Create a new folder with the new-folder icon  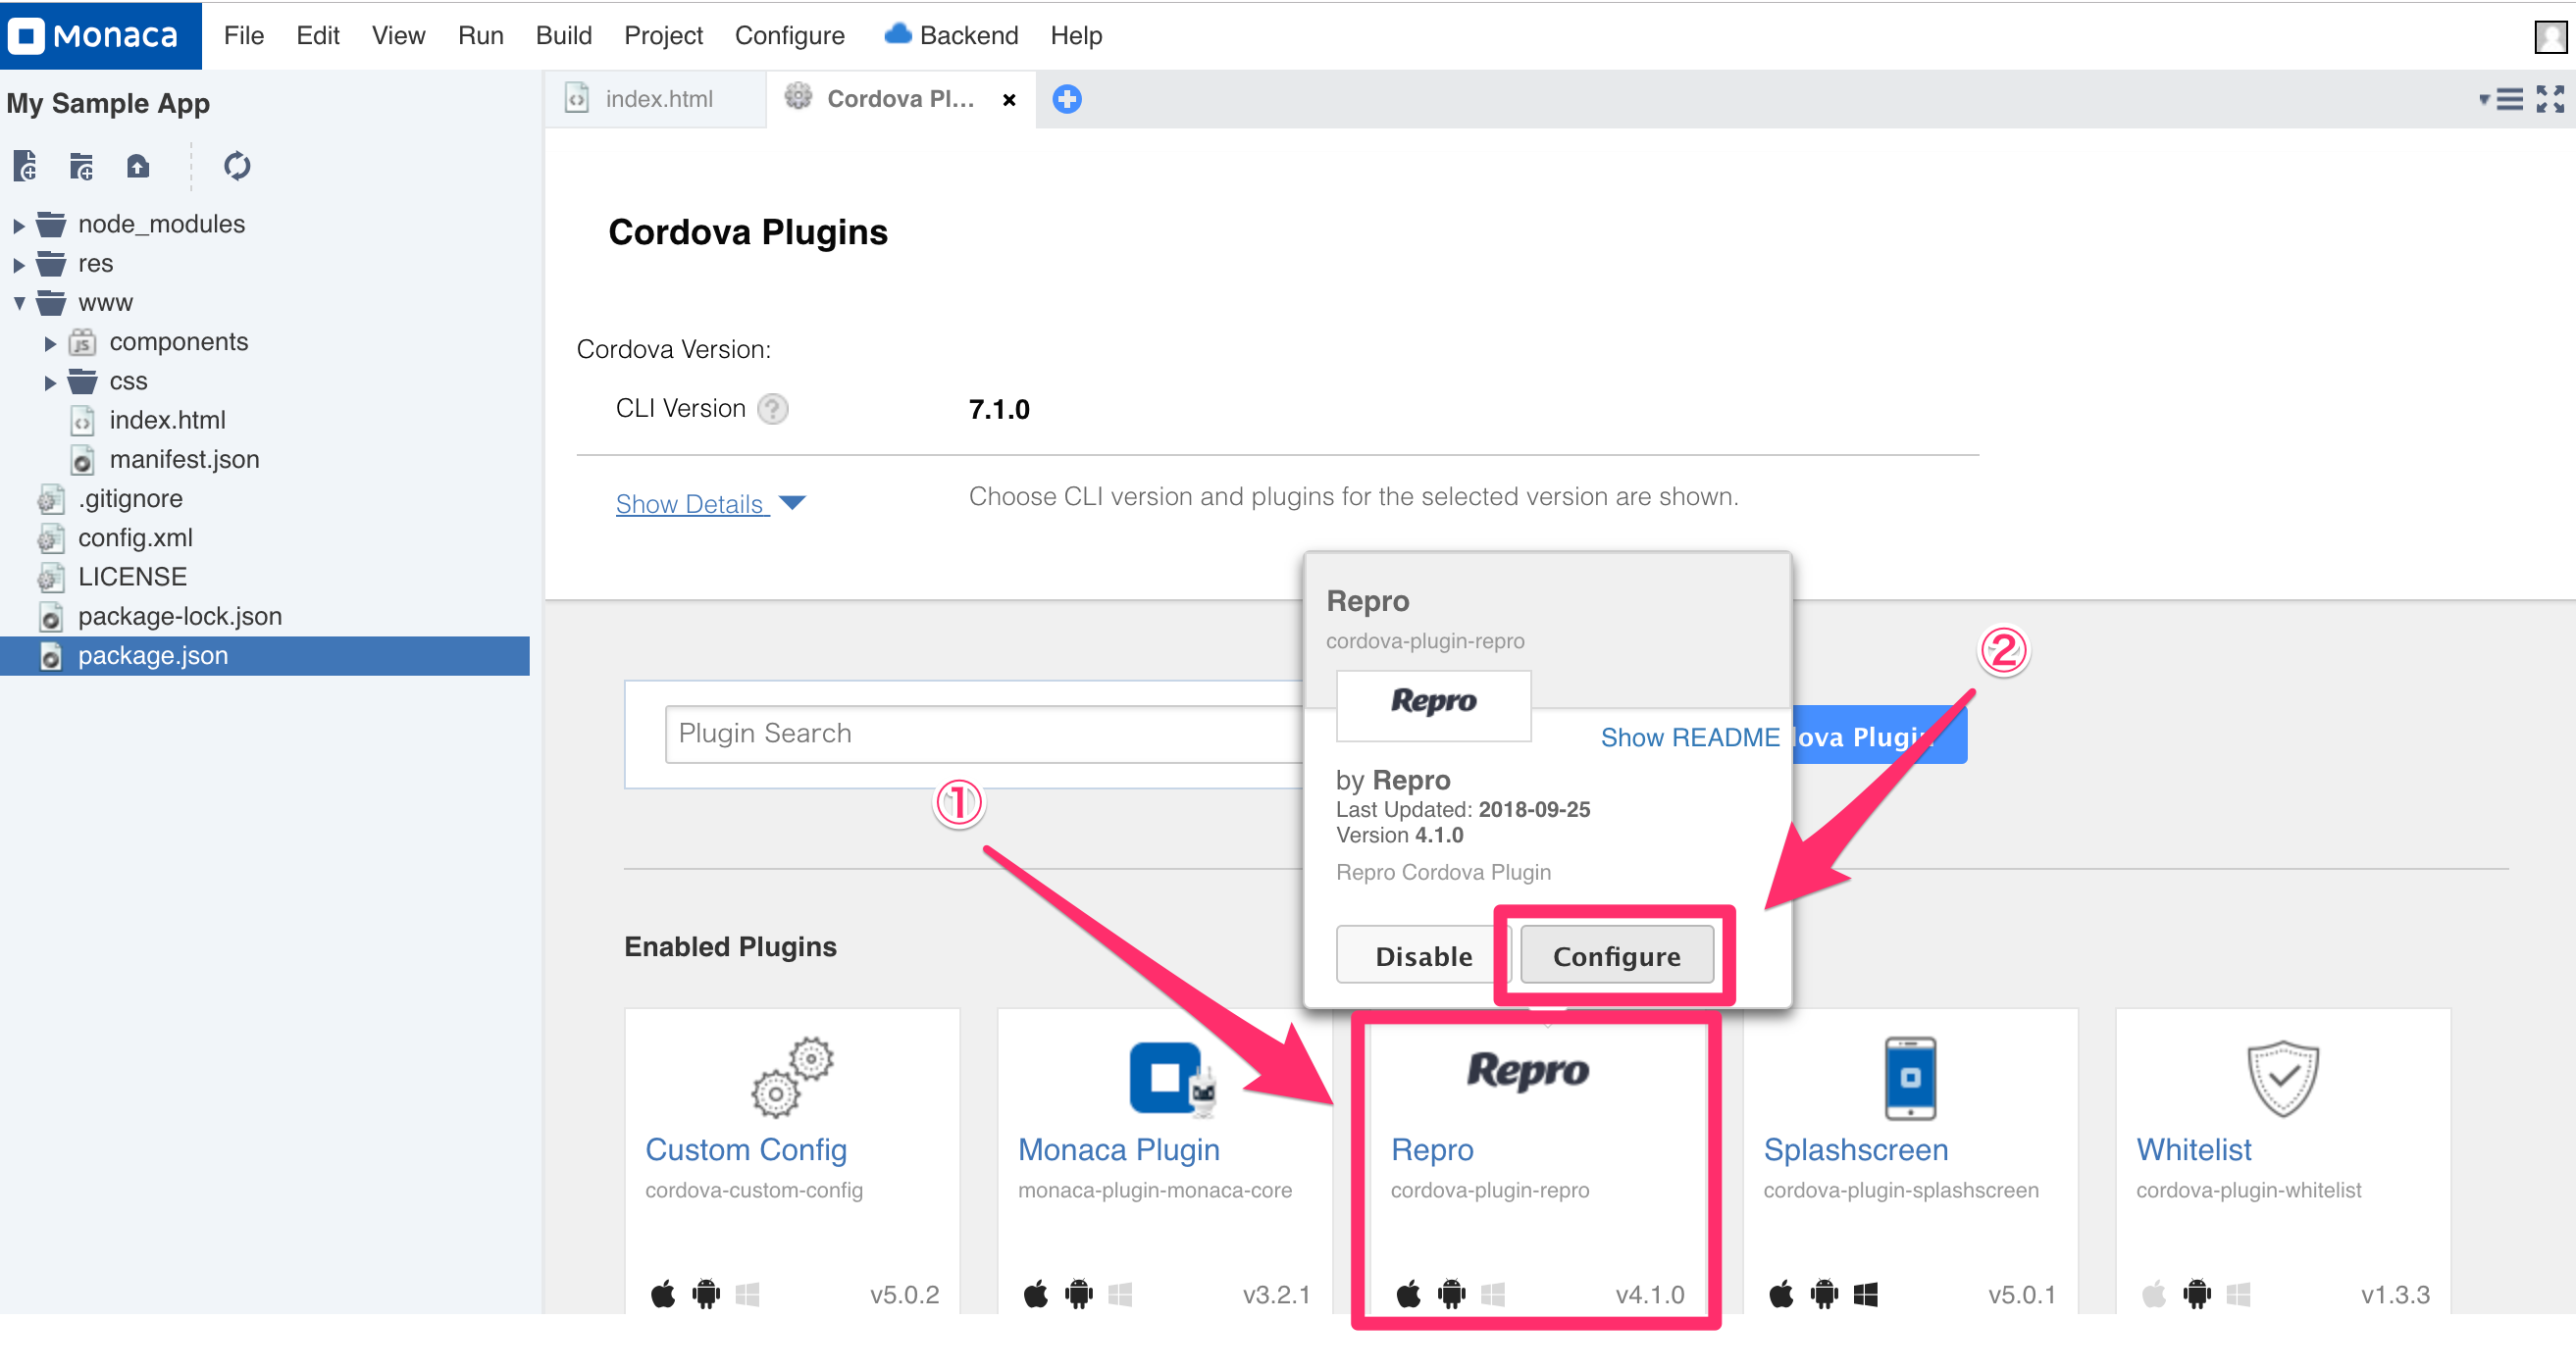point(81,165)
